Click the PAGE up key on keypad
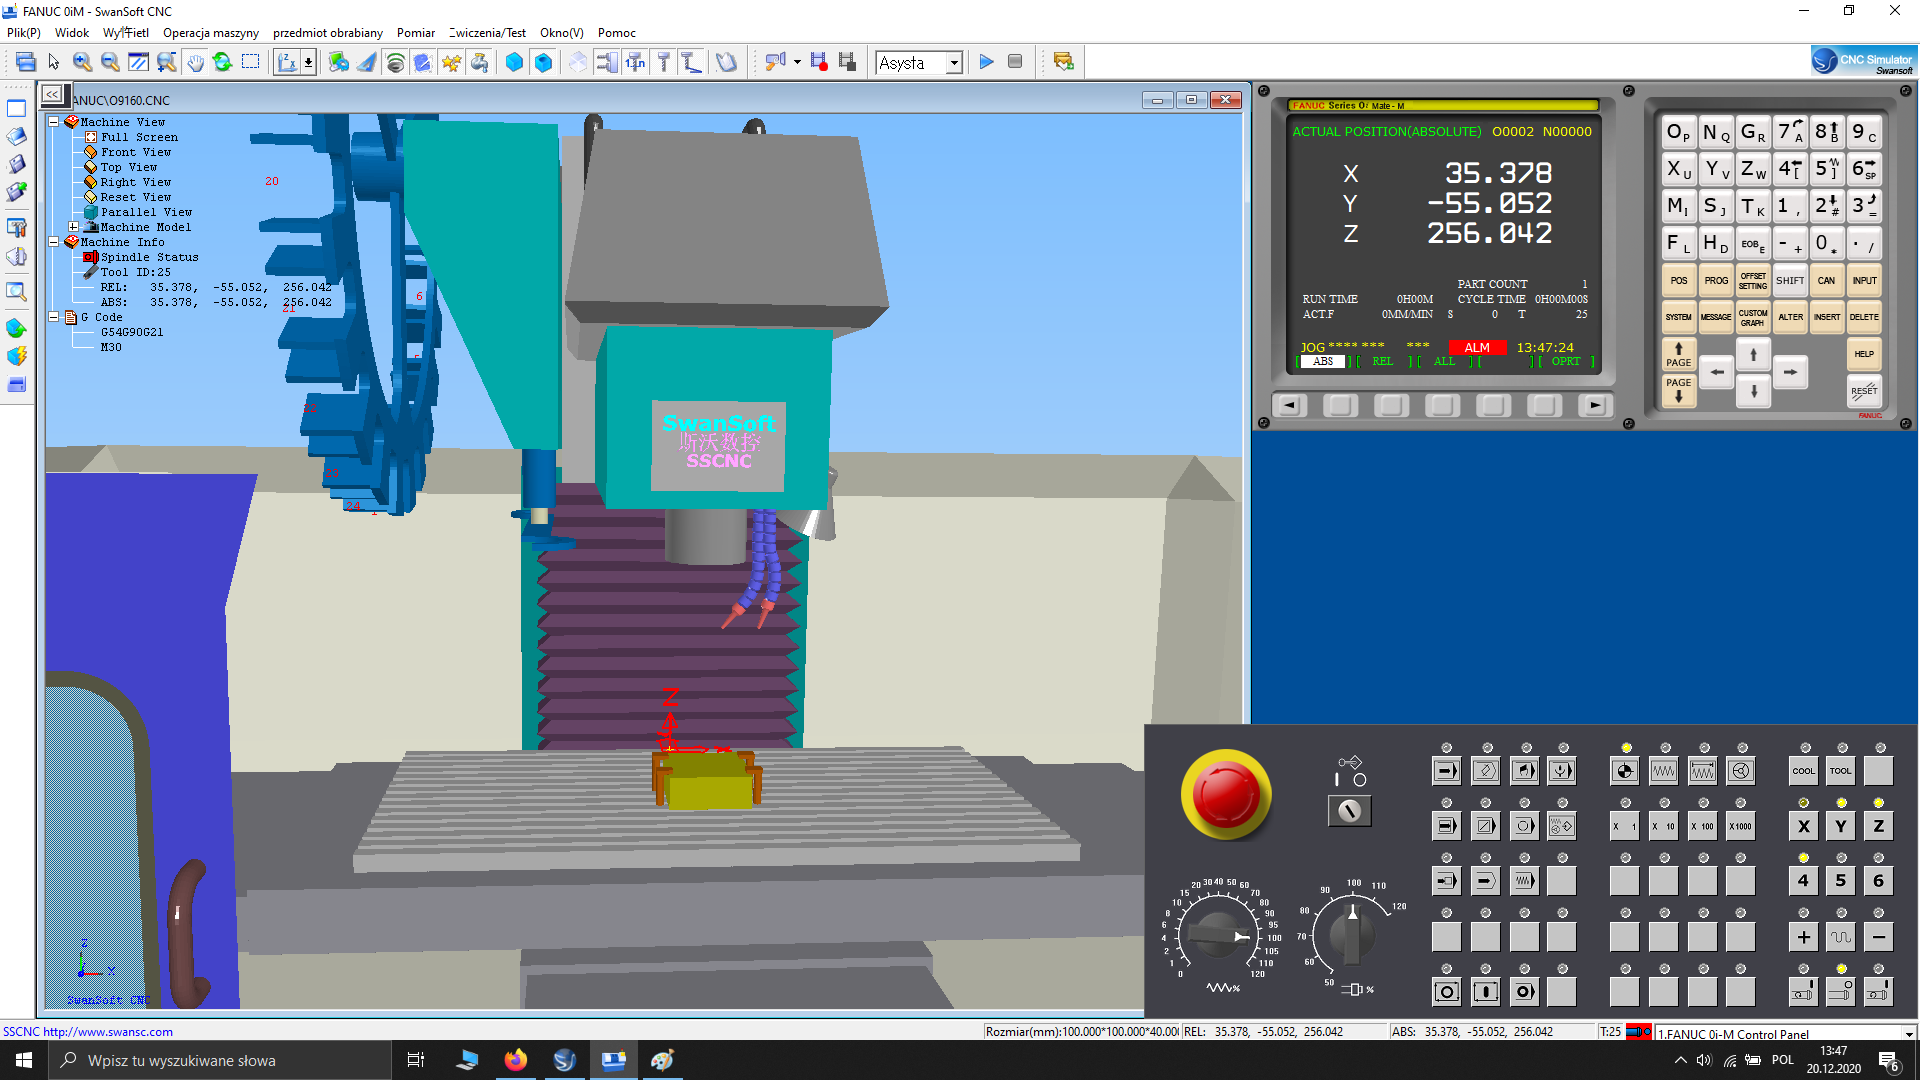The image size is (1920, 1080). [x=1679, y=354]
